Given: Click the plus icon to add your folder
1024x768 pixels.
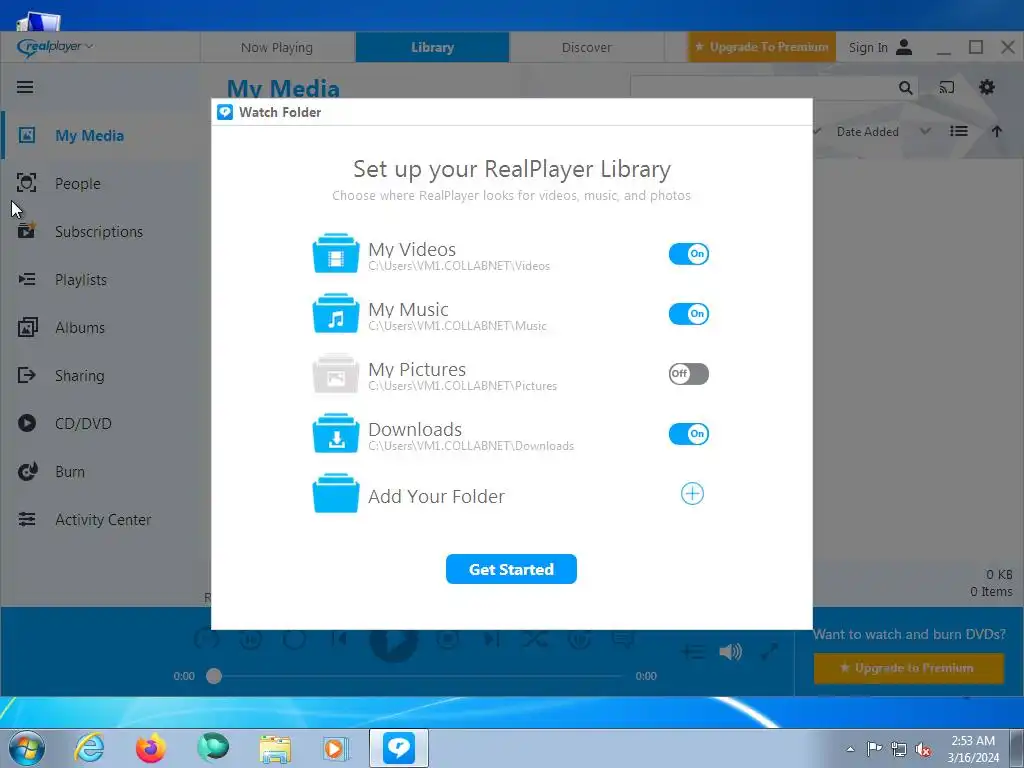Looking at the screenshot, I should pyautogui.click(x=692, y=494).
